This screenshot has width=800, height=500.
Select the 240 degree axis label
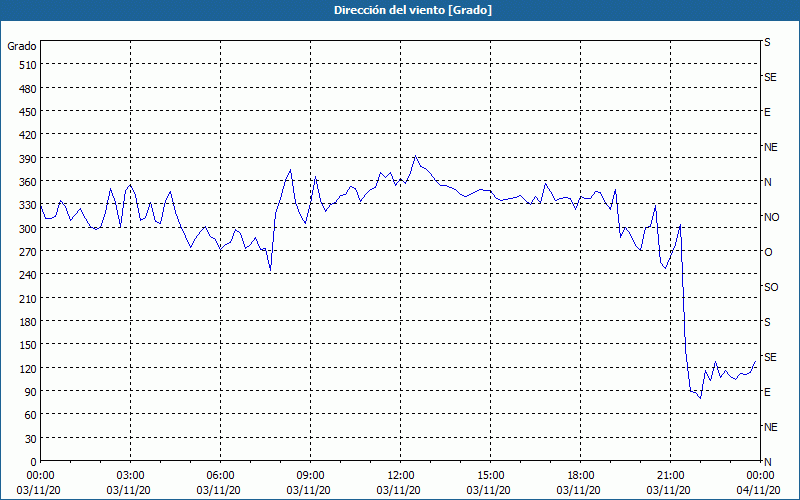pos(28,276)
